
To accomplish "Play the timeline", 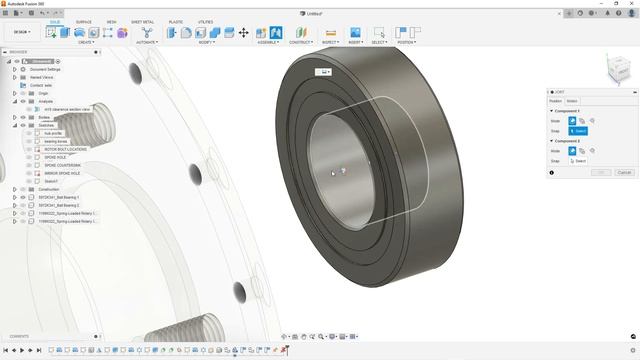I will 22,350.
